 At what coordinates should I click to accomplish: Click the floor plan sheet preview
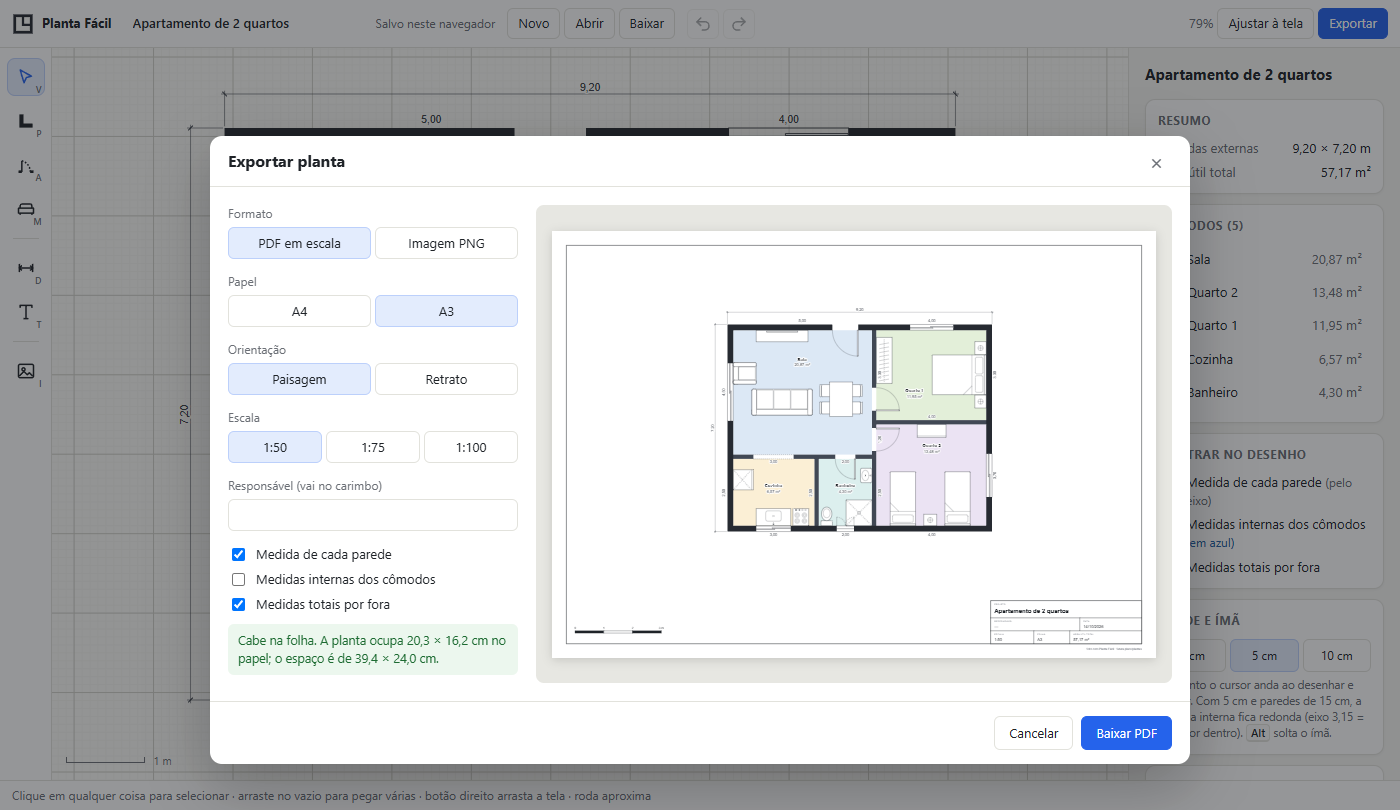pos(853,444)
